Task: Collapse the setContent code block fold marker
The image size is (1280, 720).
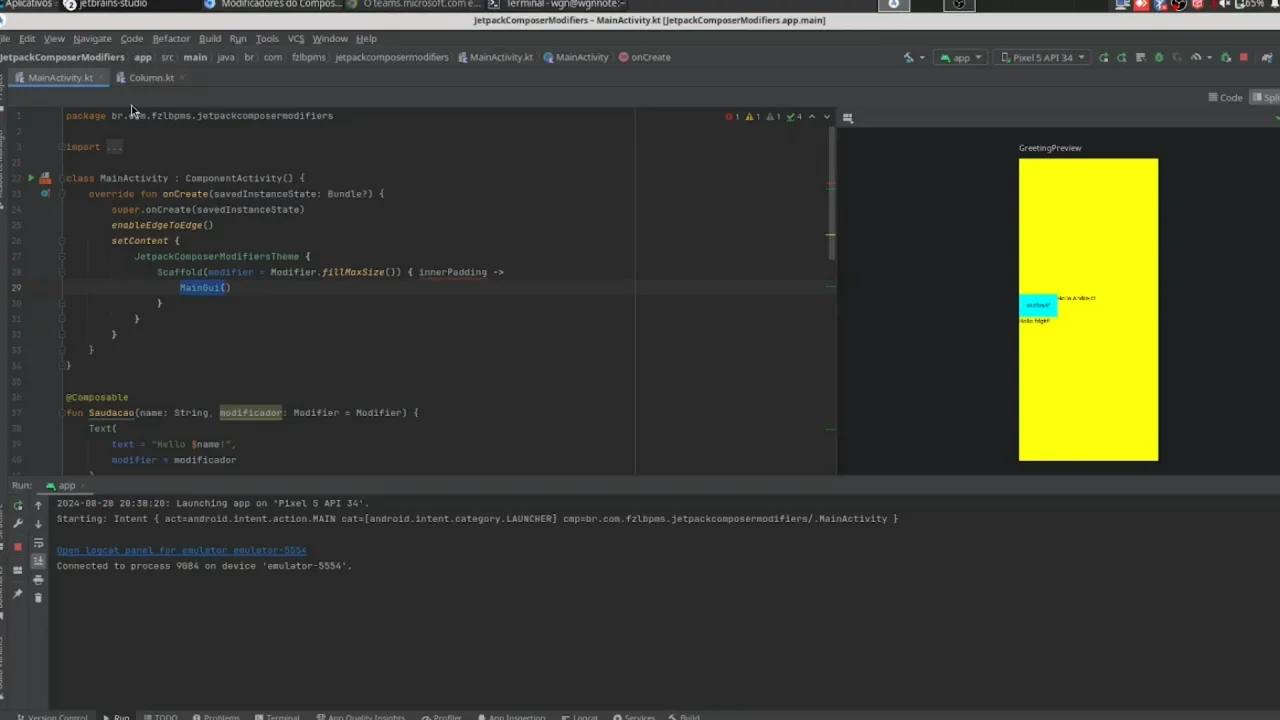Action: [x=62, y=241]
